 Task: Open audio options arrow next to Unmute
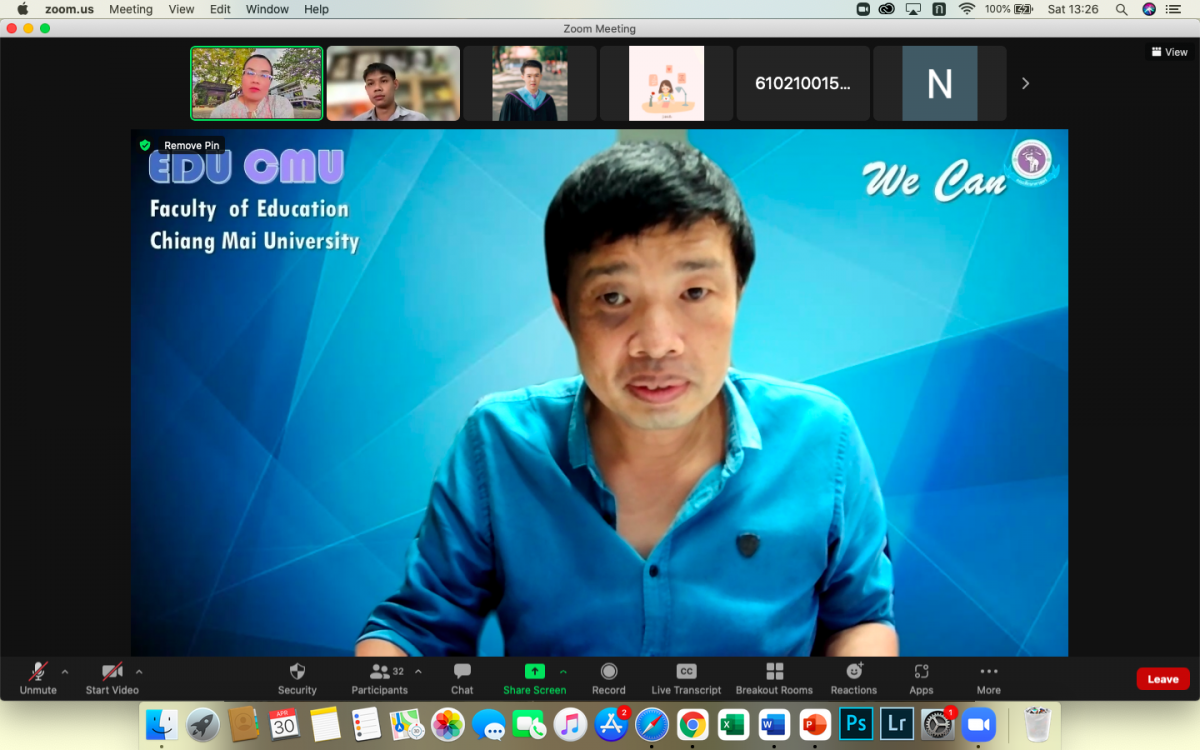66,672
